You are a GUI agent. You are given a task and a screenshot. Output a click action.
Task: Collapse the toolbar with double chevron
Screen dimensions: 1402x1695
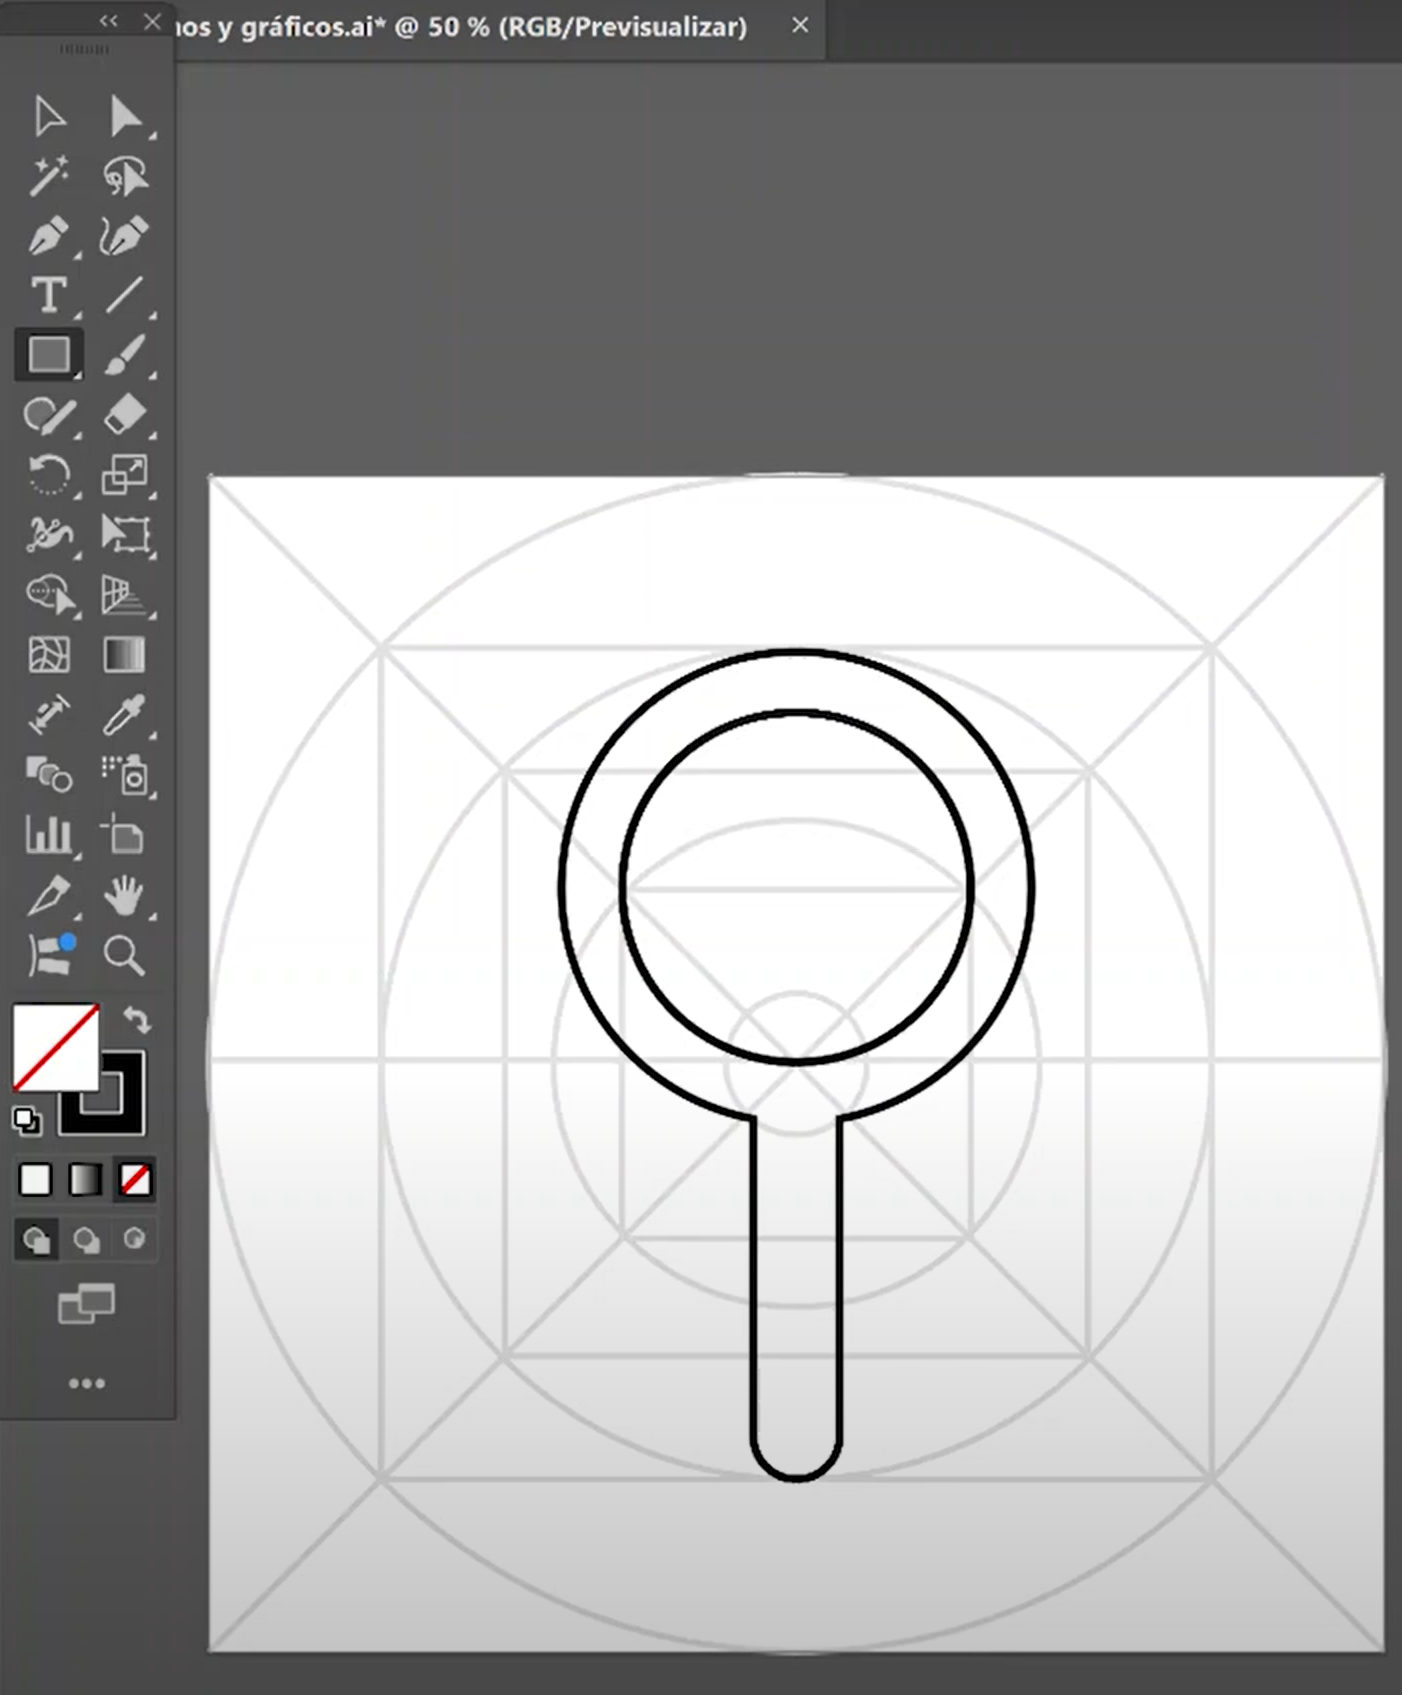coord(108,21)
